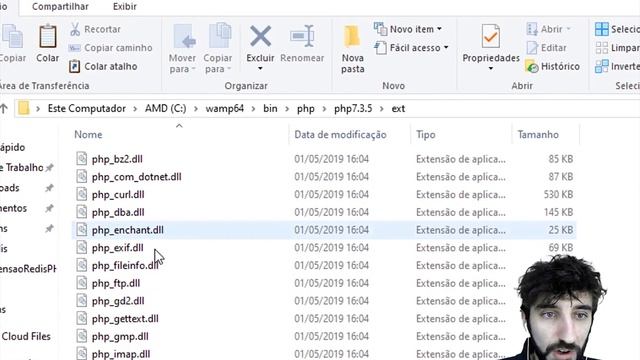Click the select-all icon in the ribbon
The height and width of the screenshot is (360, 640).
[x=602, y=29]
